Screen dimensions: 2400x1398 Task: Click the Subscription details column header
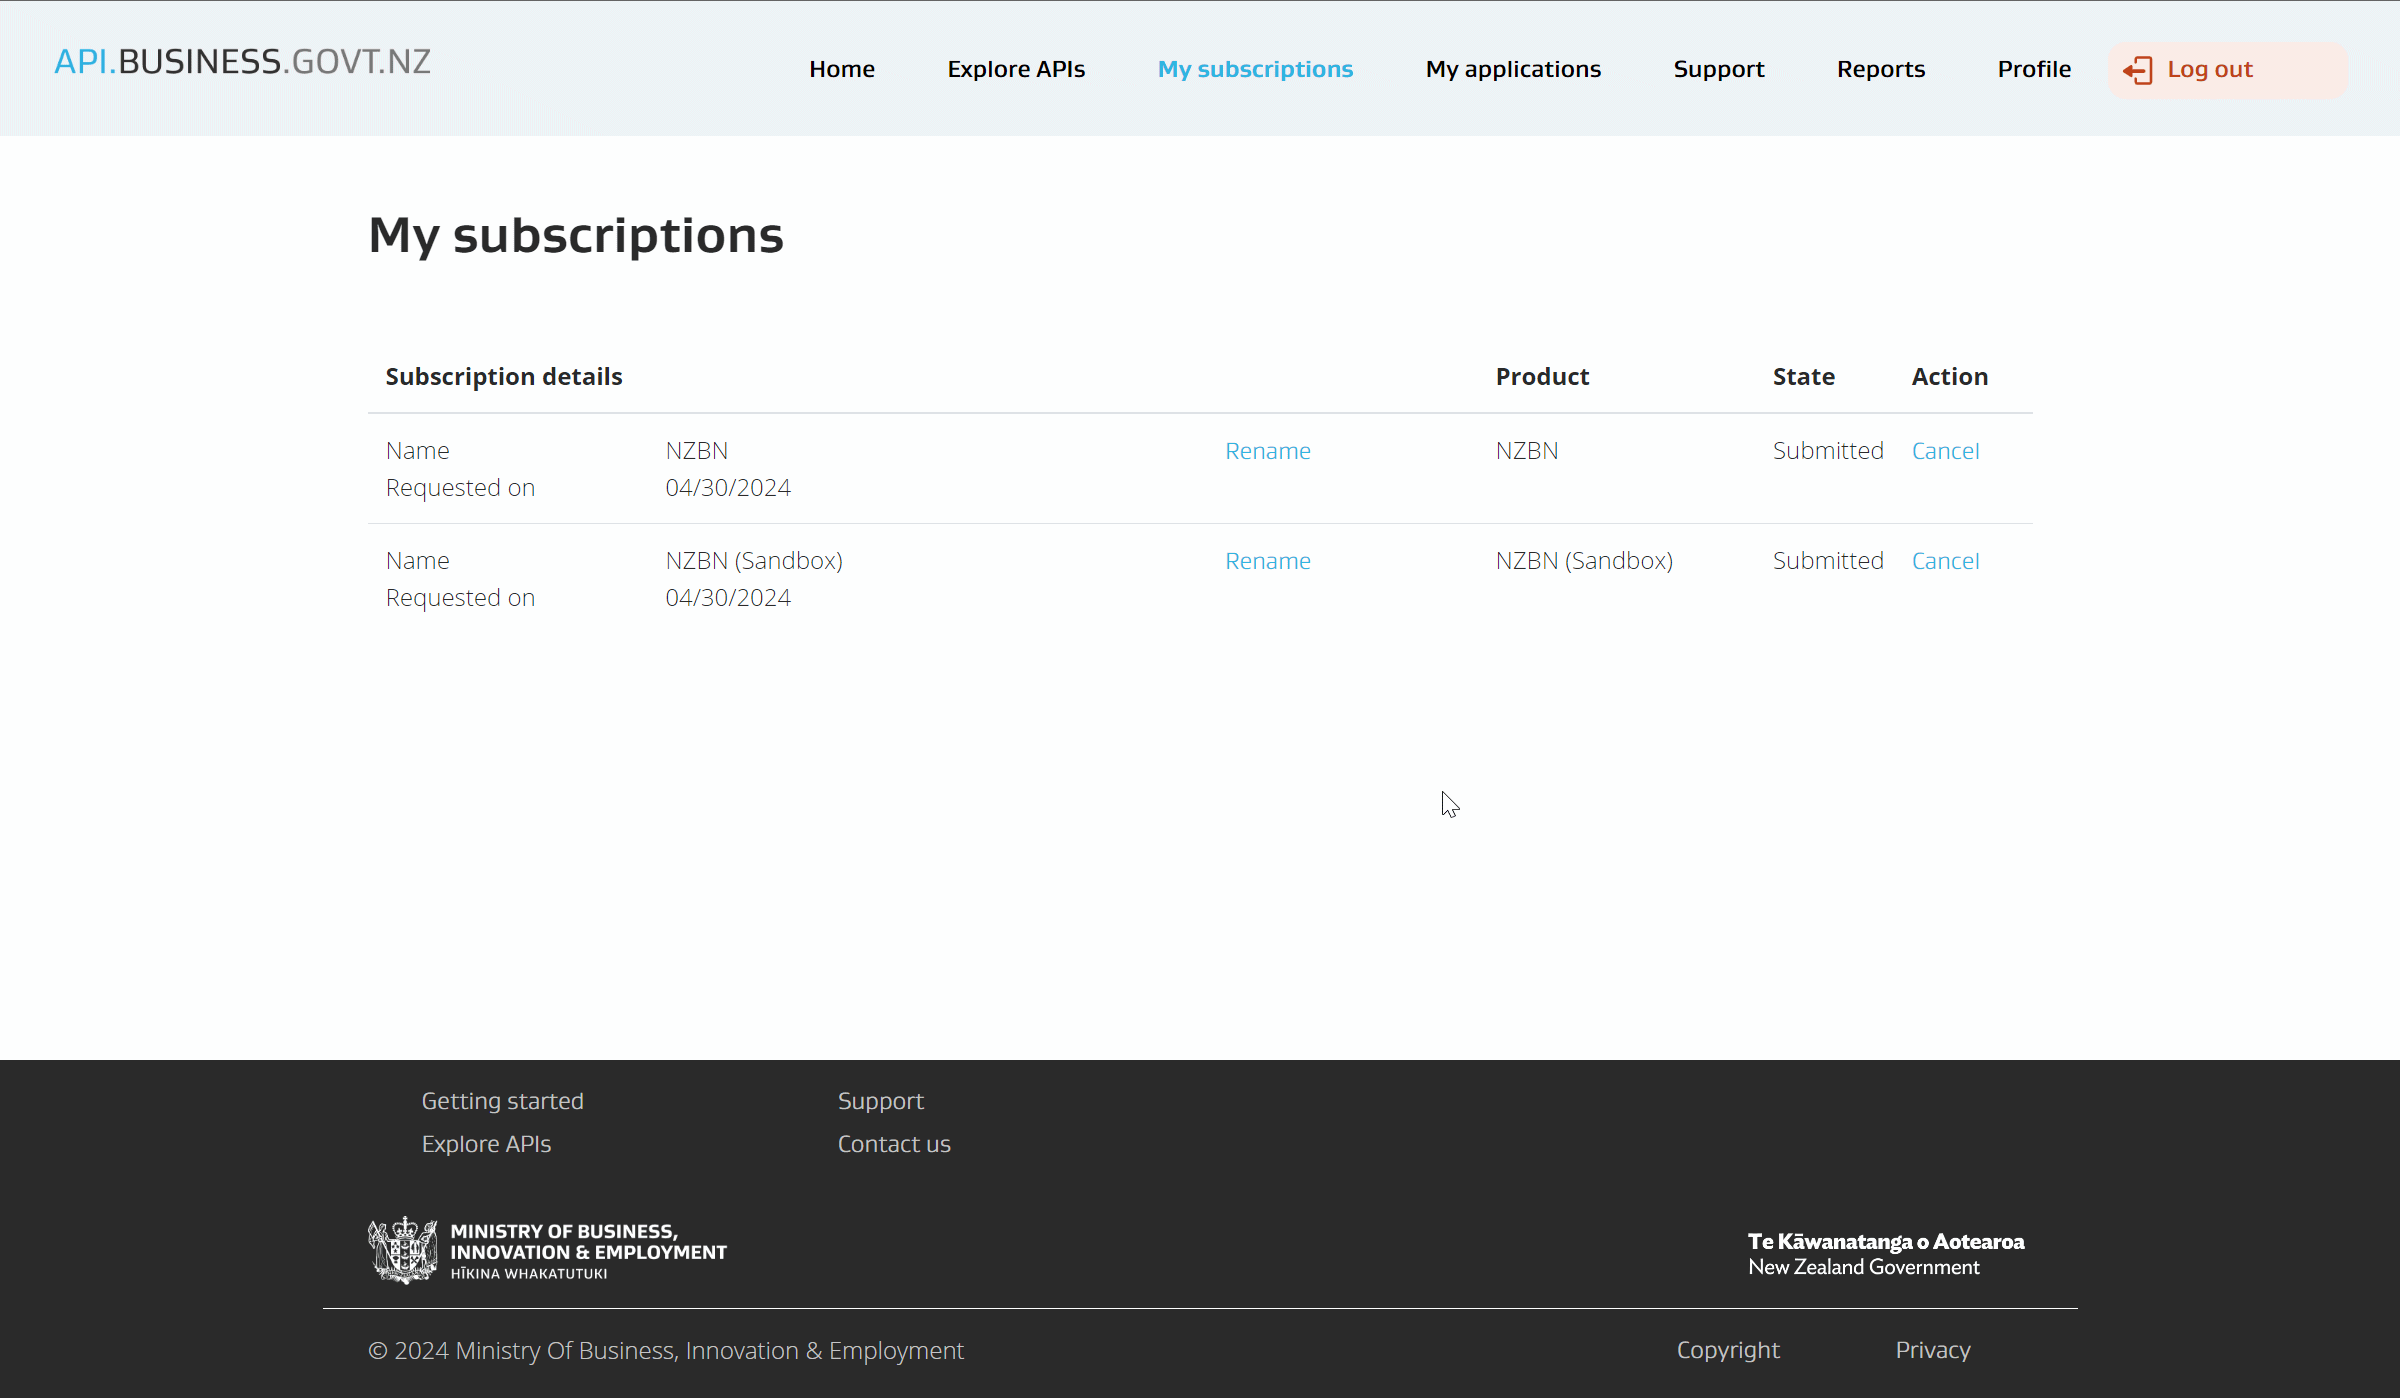click(x=504, y=377)
